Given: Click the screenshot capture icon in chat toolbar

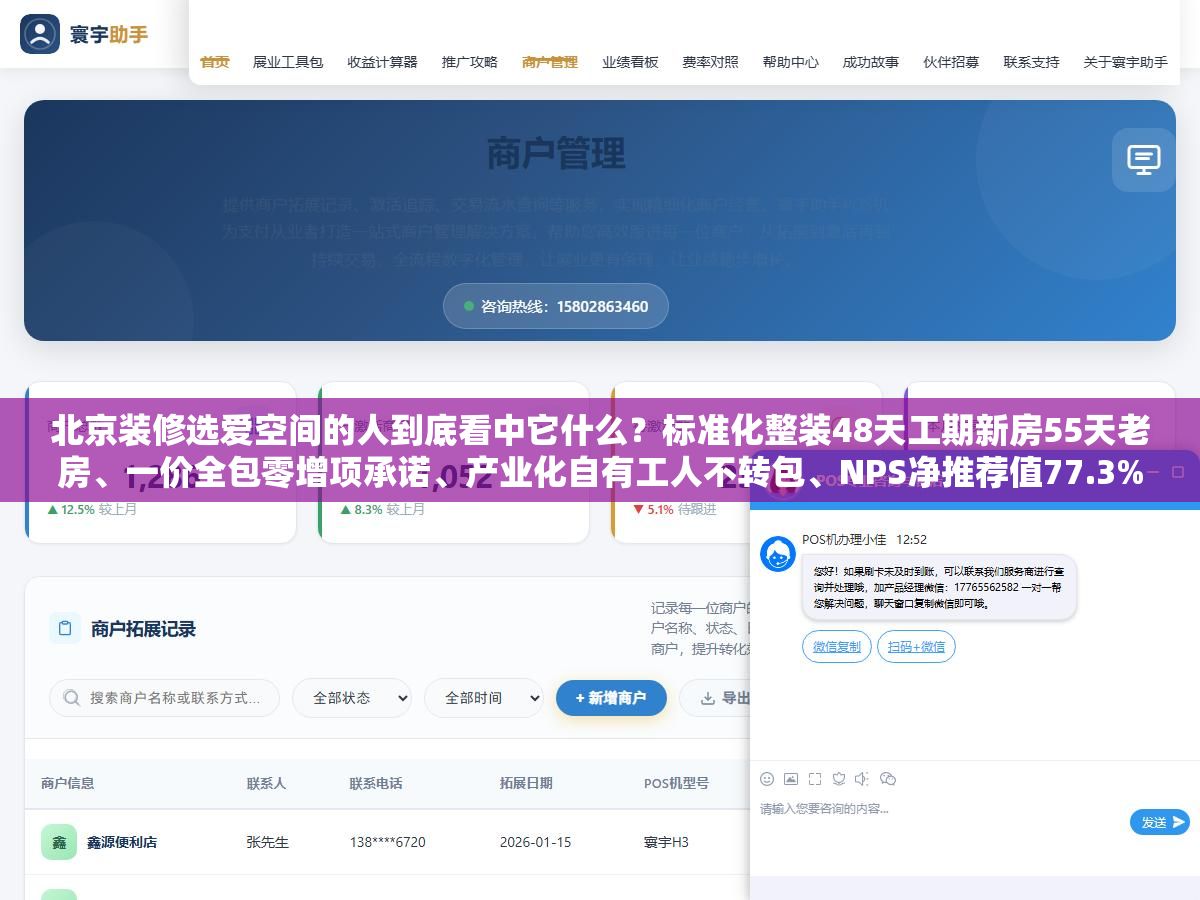Looking at the screenshot, I should tap(815, 778).
